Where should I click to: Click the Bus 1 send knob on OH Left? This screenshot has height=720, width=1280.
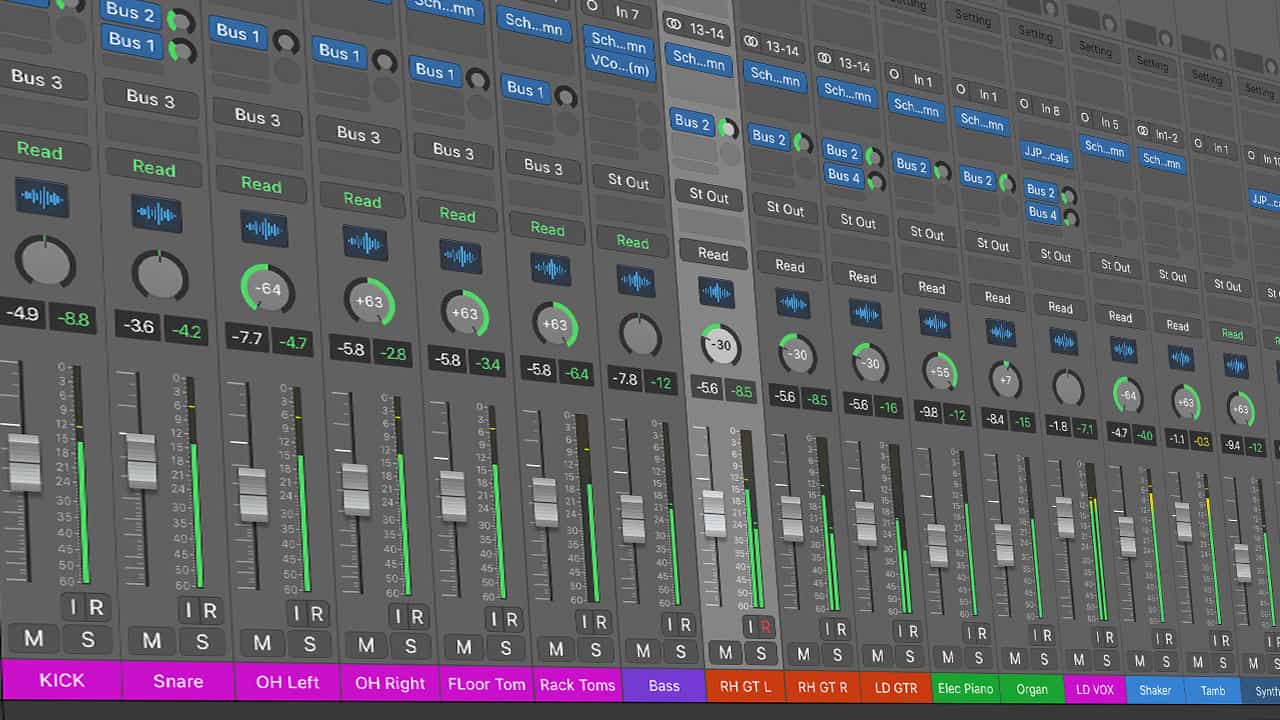pos(285,42)
